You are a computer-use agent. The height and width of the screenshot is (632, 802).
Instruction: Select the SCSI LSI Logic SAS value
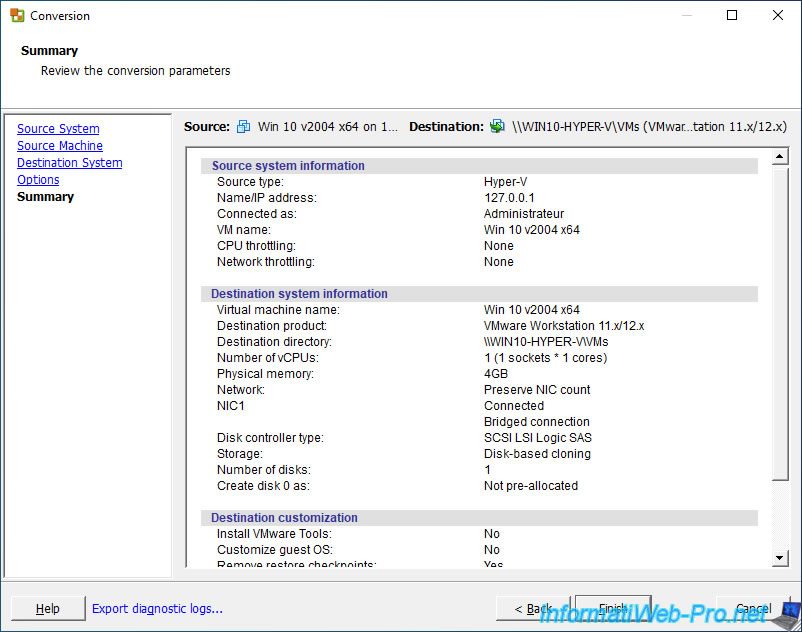538,438
